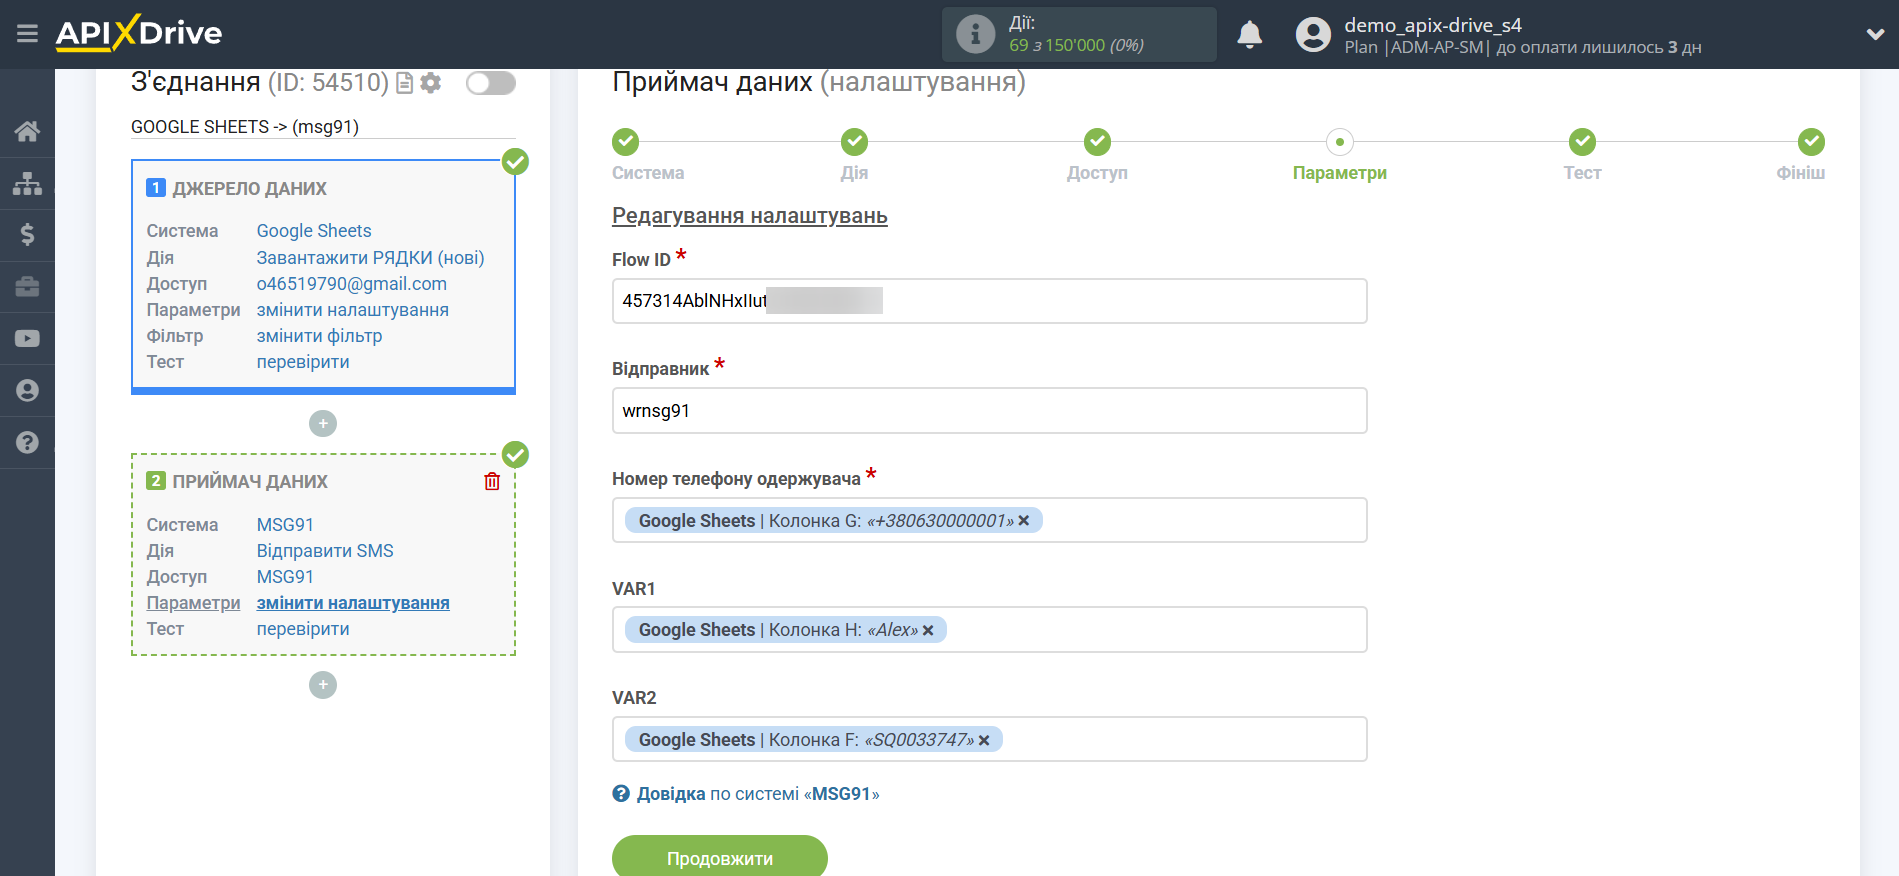Click the Flow ID input field
Image resolution: width=1899 pixels, height=876 pixels.
coord(989,301)
